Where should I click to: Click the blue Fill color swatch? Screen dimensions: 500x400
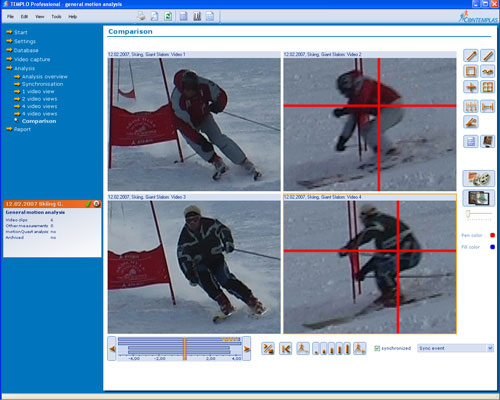(492, 247)
